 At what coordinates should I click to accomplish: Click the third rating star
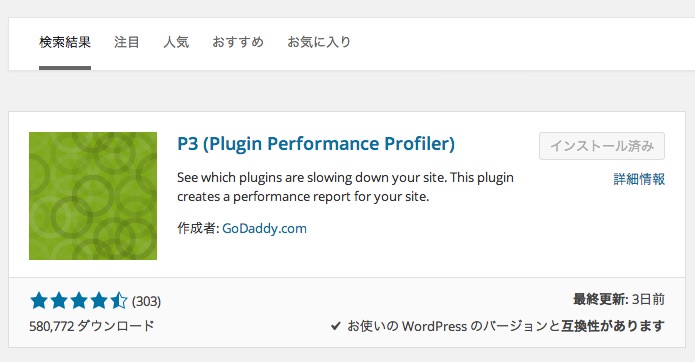[79, 301]
